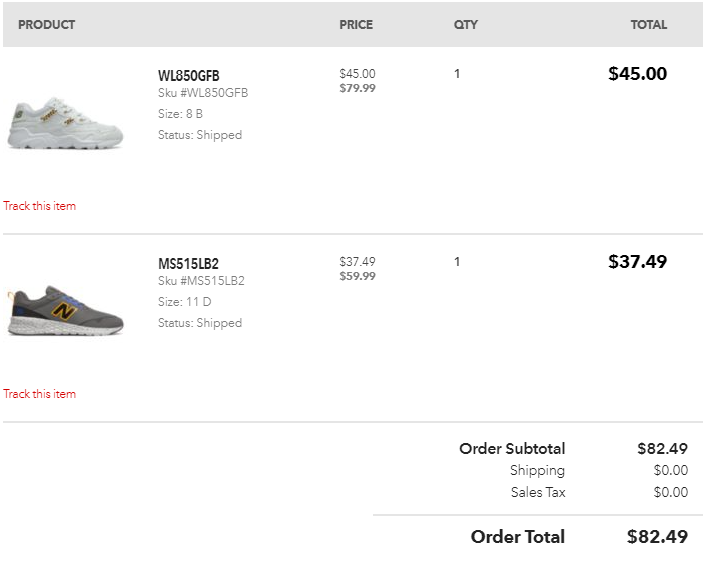Select the QTY column header
Screen dimensions: 712x572
tap(465, 25)
